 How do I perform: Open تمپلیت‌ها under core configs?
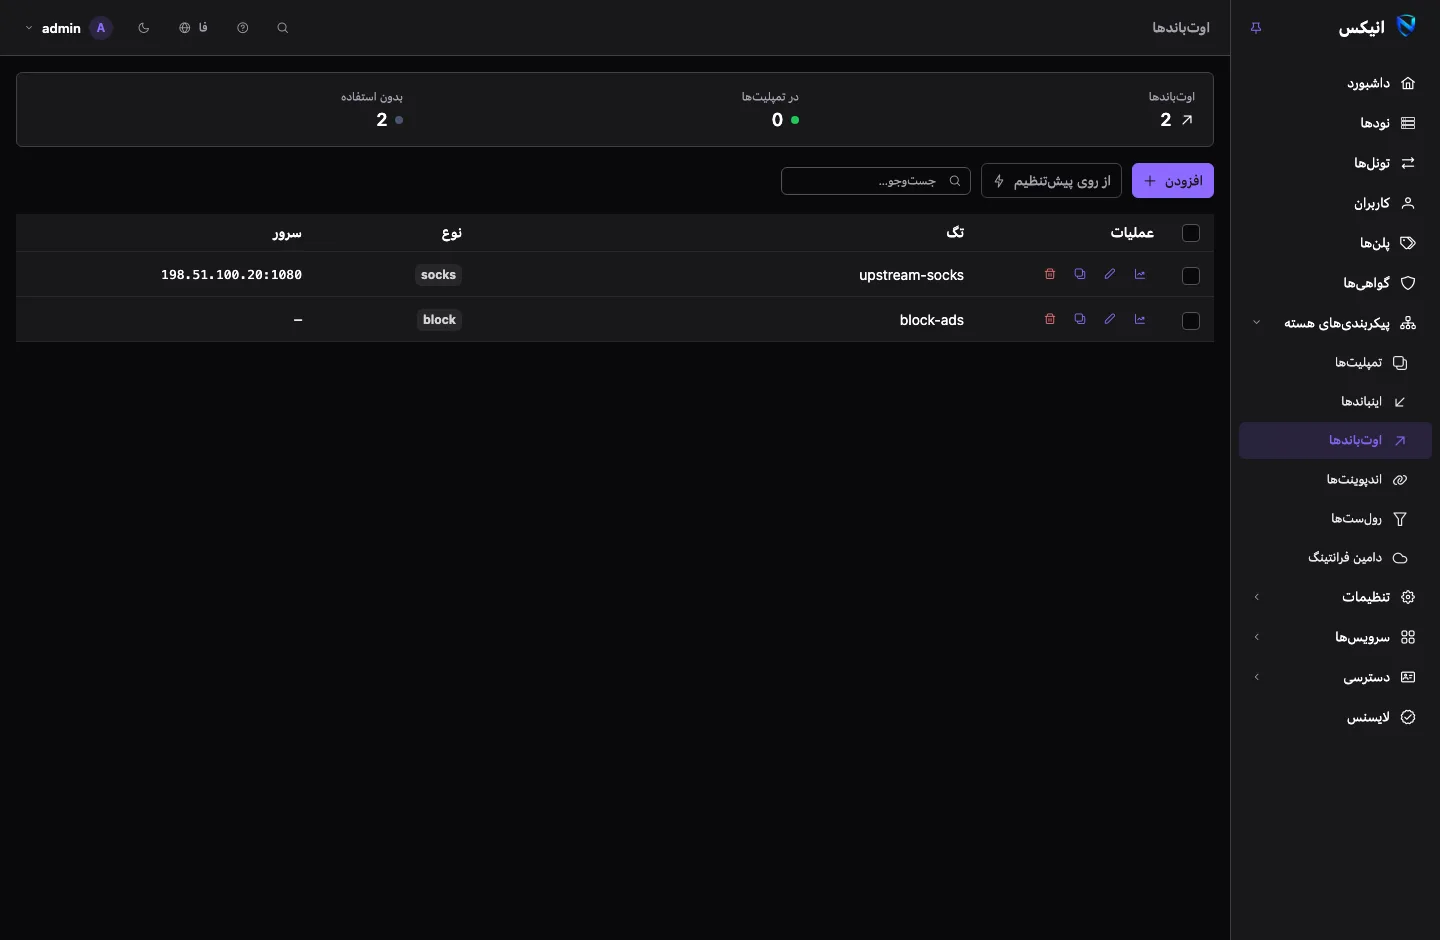click(1336, 362)
